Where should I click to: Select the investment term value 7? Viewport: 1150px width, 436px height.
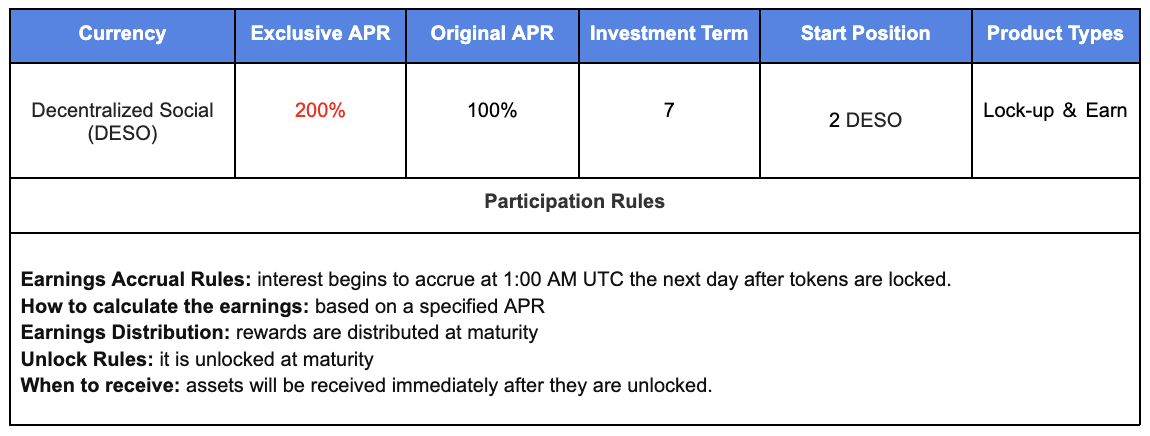pyautogui.click(x=669, y=110)
